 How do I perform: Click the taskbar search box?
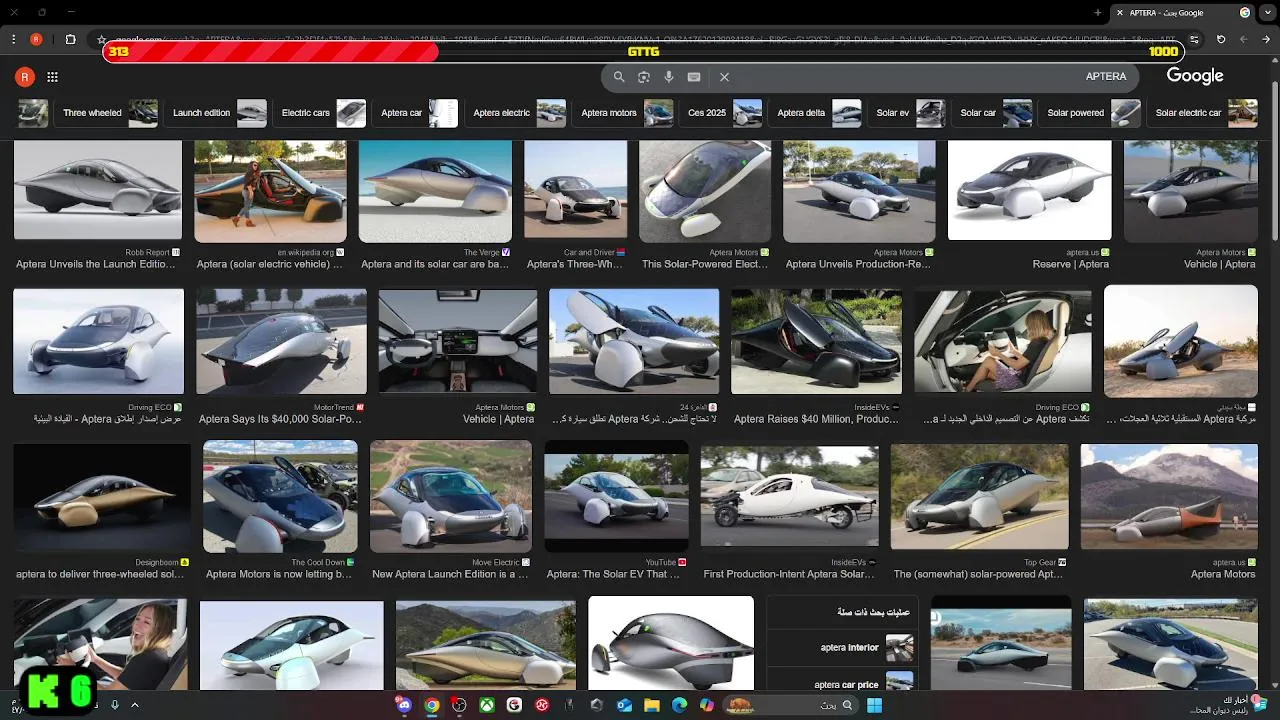click(x=790, y=705)
